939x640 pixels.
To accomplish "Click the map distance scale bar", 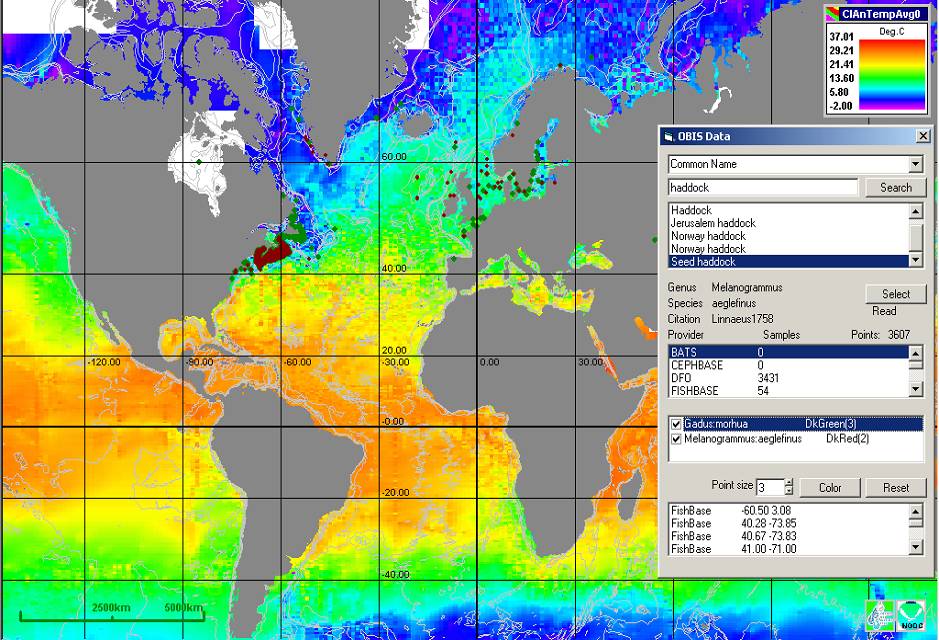I will 112,614.
